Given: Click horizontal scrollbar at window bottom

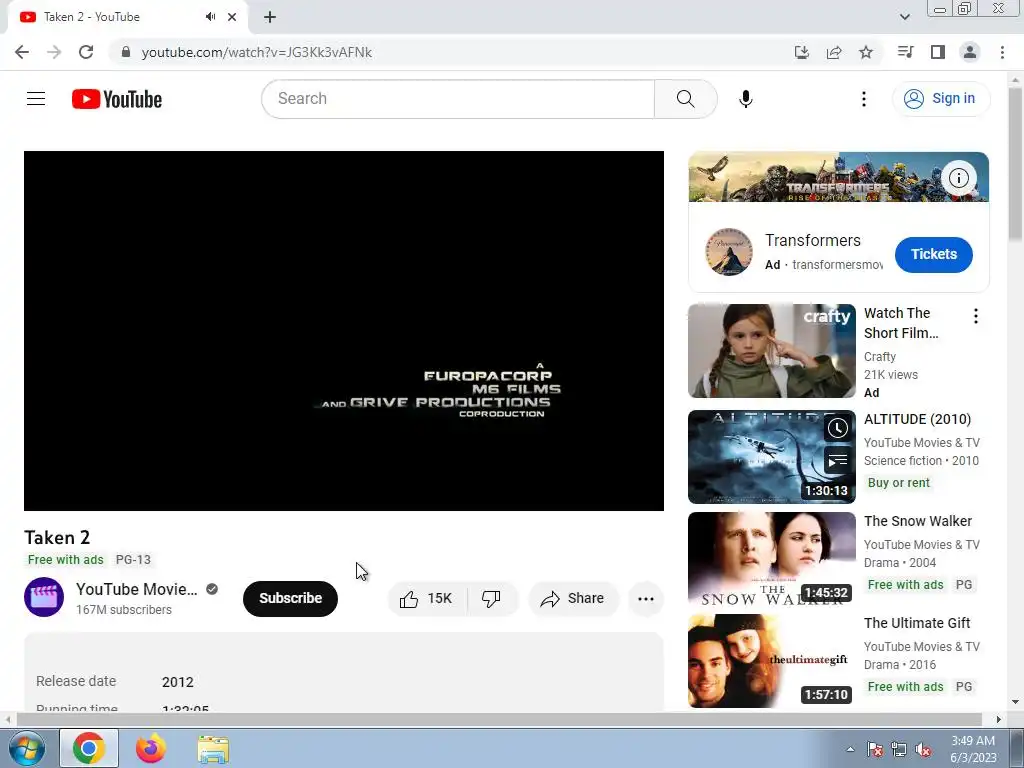Looking at the screenshot, I should click(499, 720).
